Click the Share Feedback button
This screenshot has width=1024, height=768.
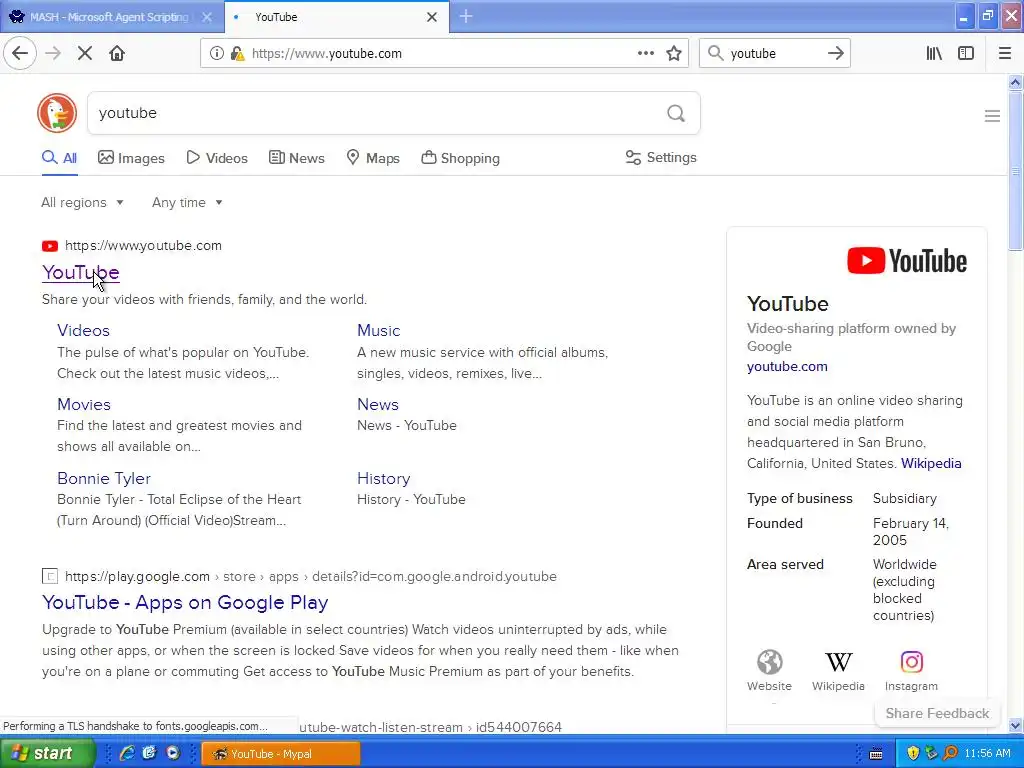(937, 713)
